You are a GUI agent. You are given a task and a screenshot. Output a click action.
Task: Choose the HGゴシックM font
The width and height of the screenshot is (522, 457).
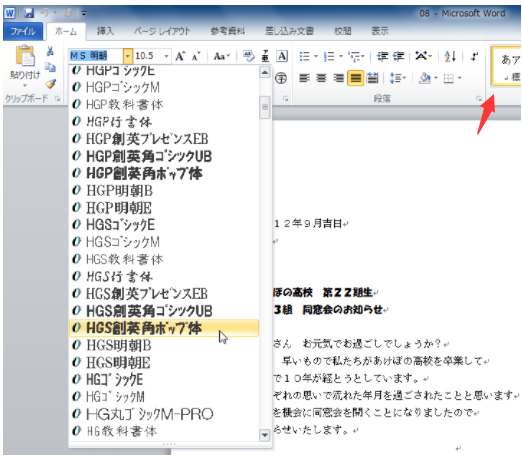coord(164,397)
